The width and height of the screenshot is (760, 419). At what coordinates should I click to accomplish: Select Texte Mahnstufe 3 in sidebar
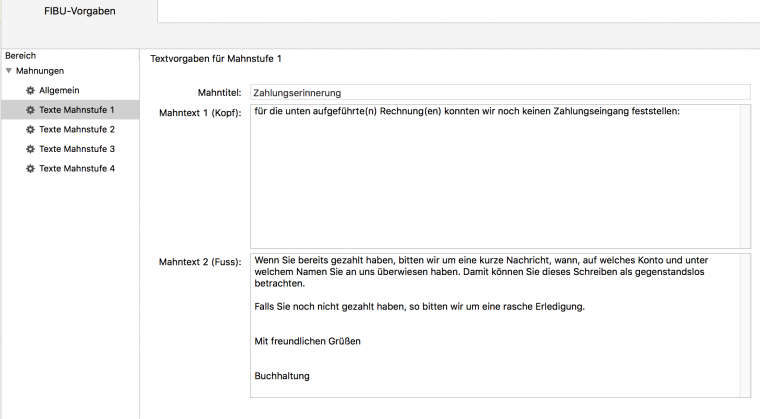coord(70,149)
